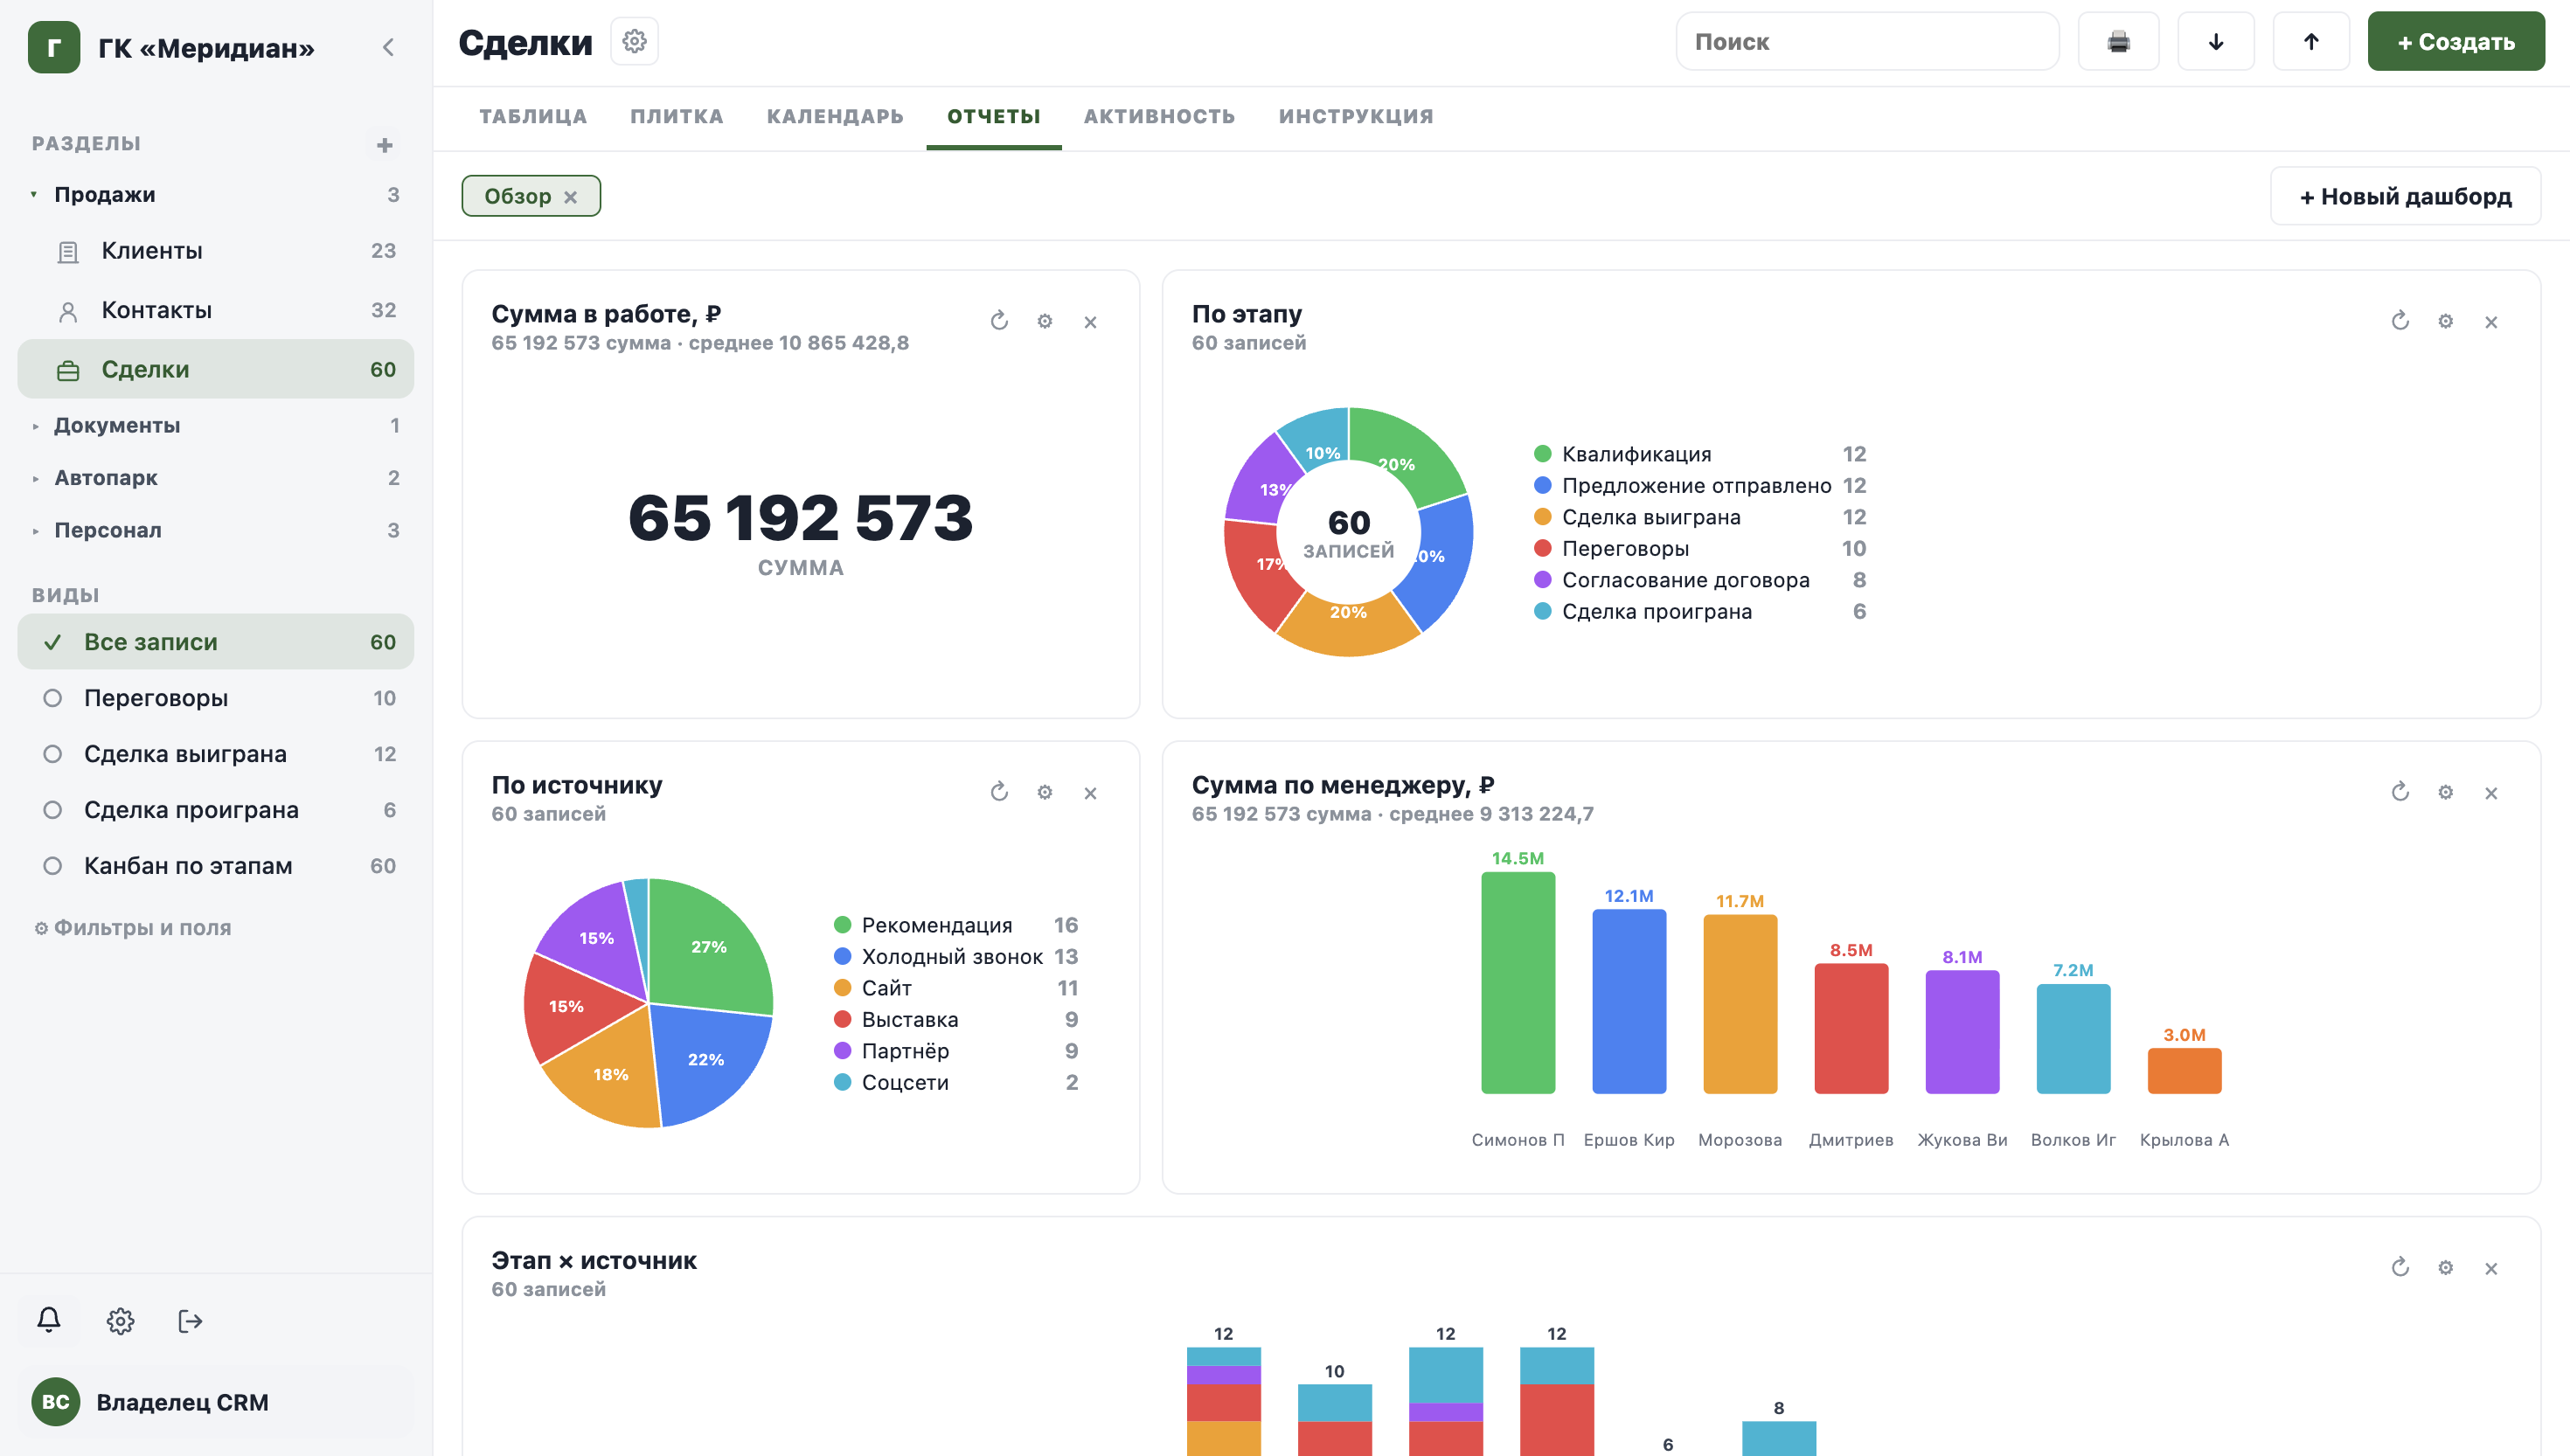
Task: Click the 27% slice in source pie
Action: click(709, 946)
